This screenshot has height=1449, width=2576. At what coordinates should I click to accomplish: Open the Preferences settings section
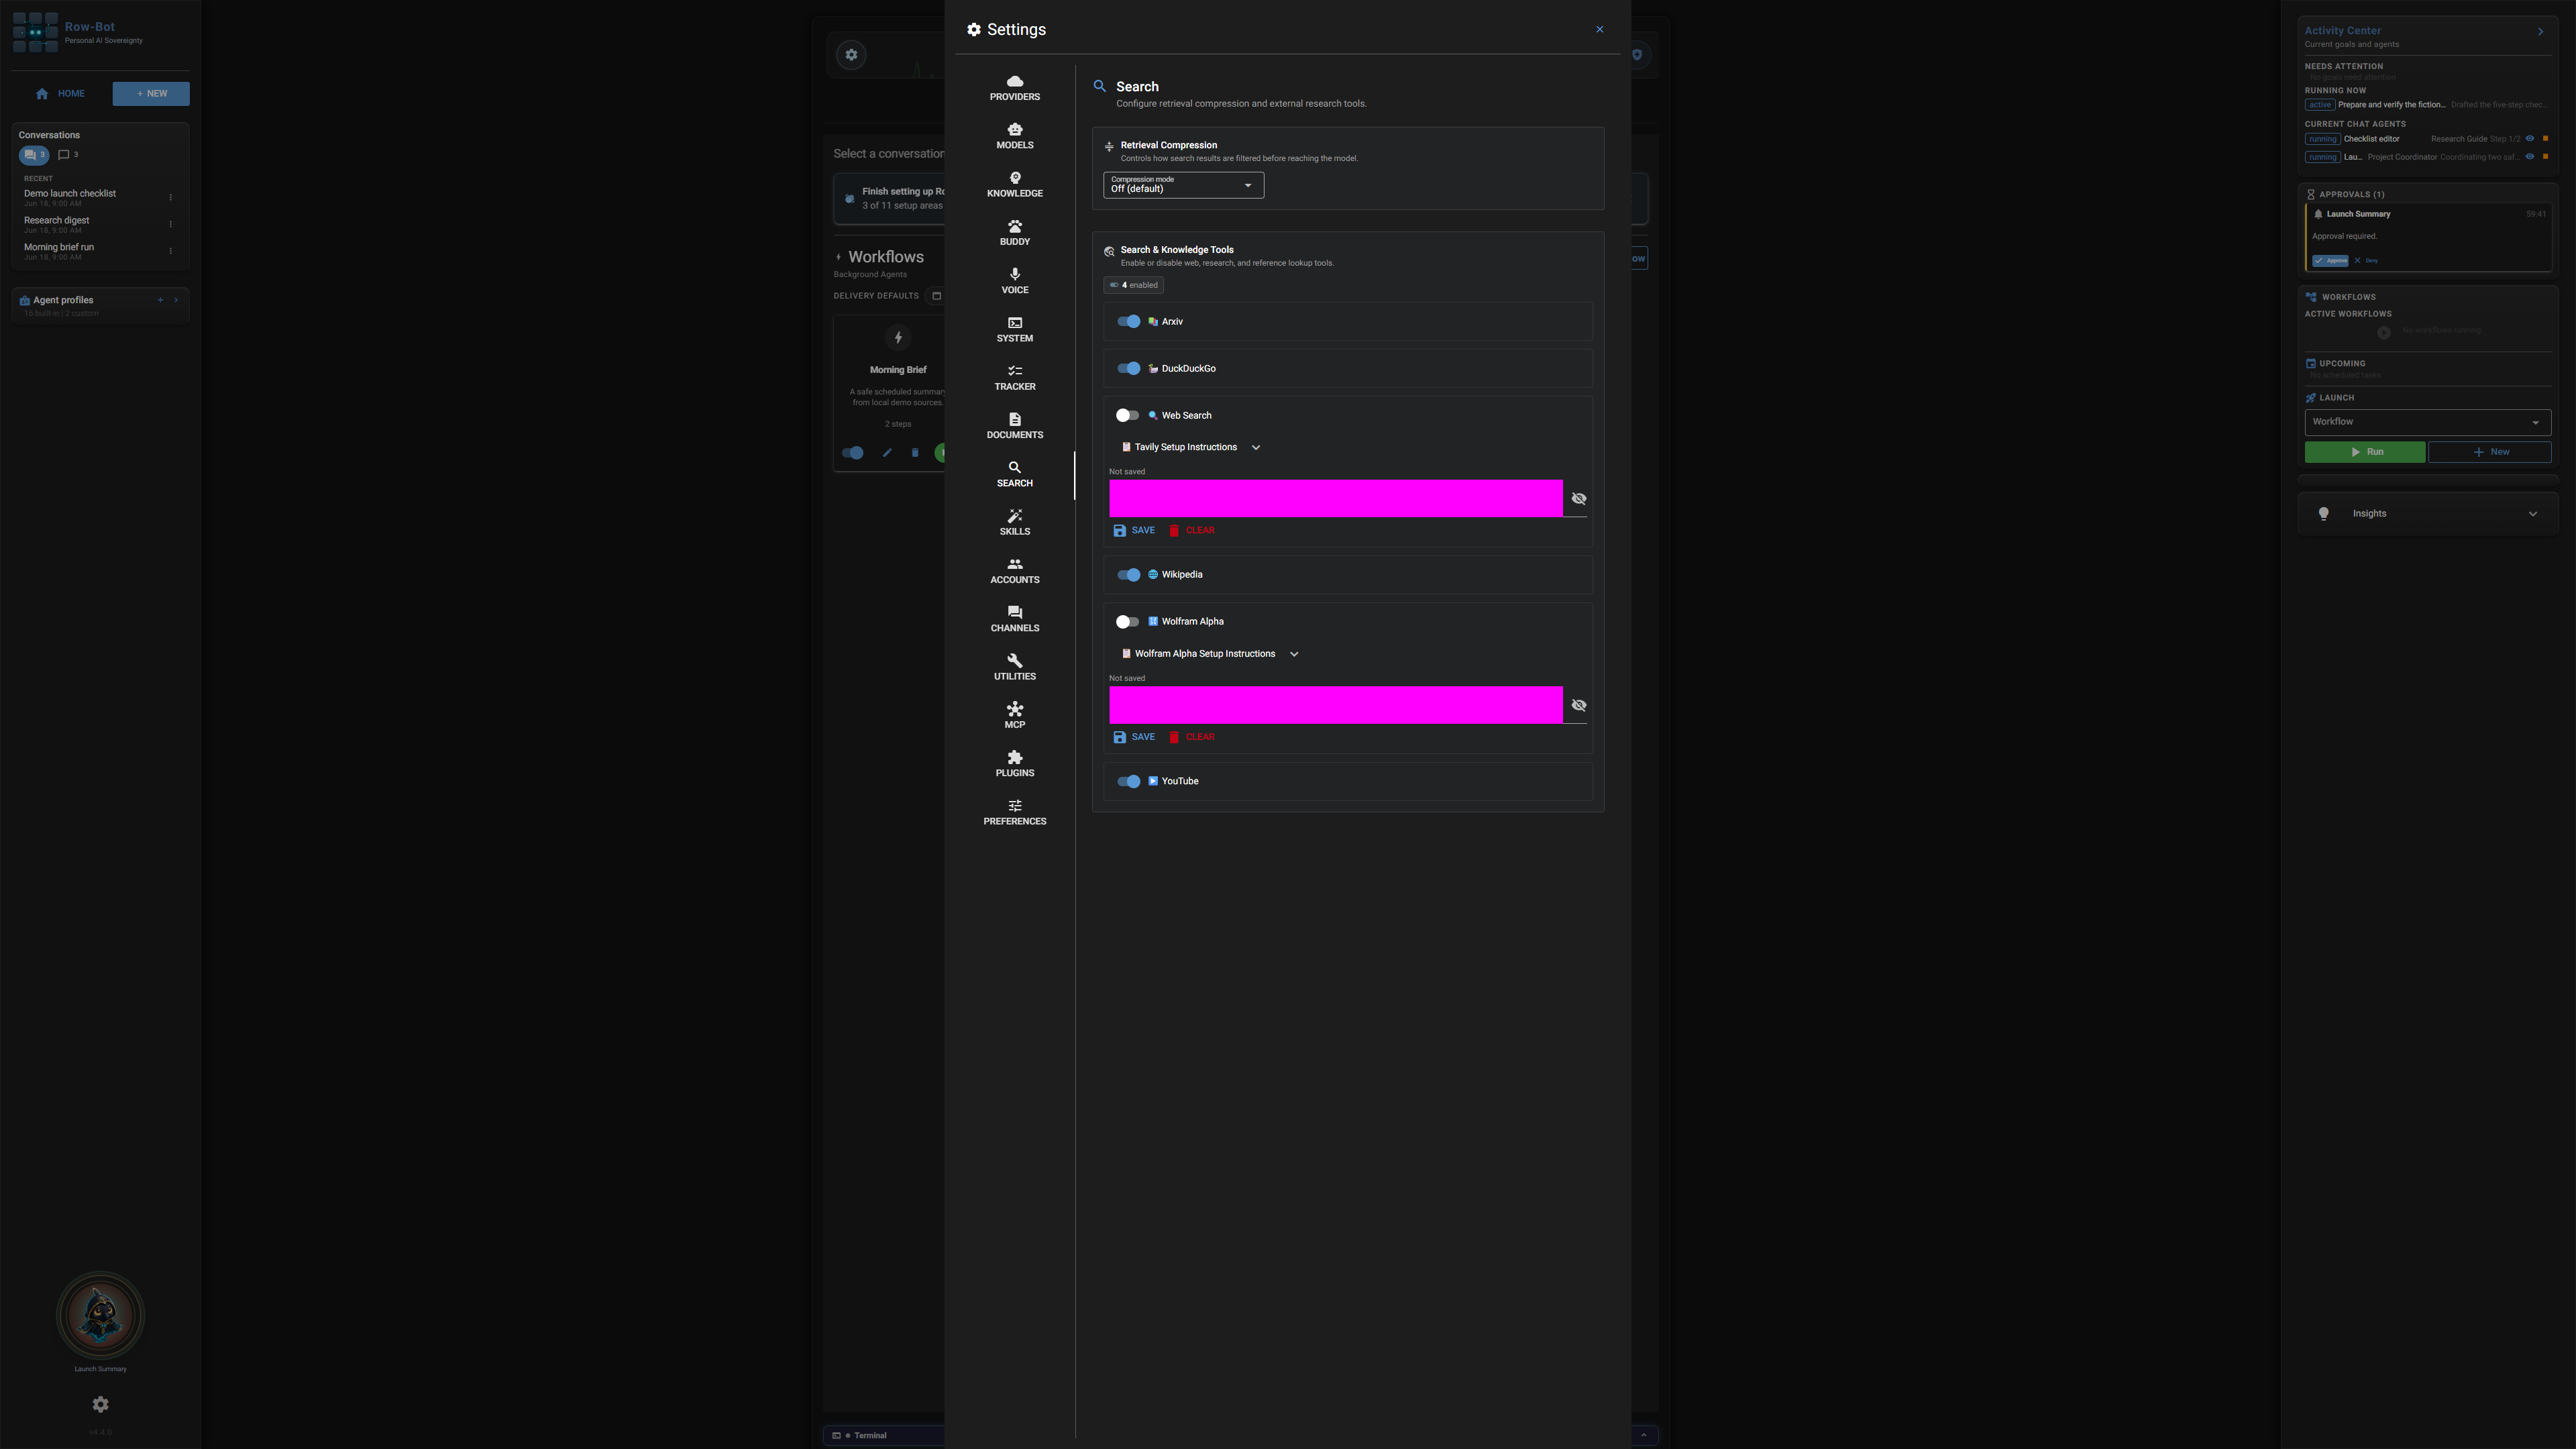(x=1014, y=812)
